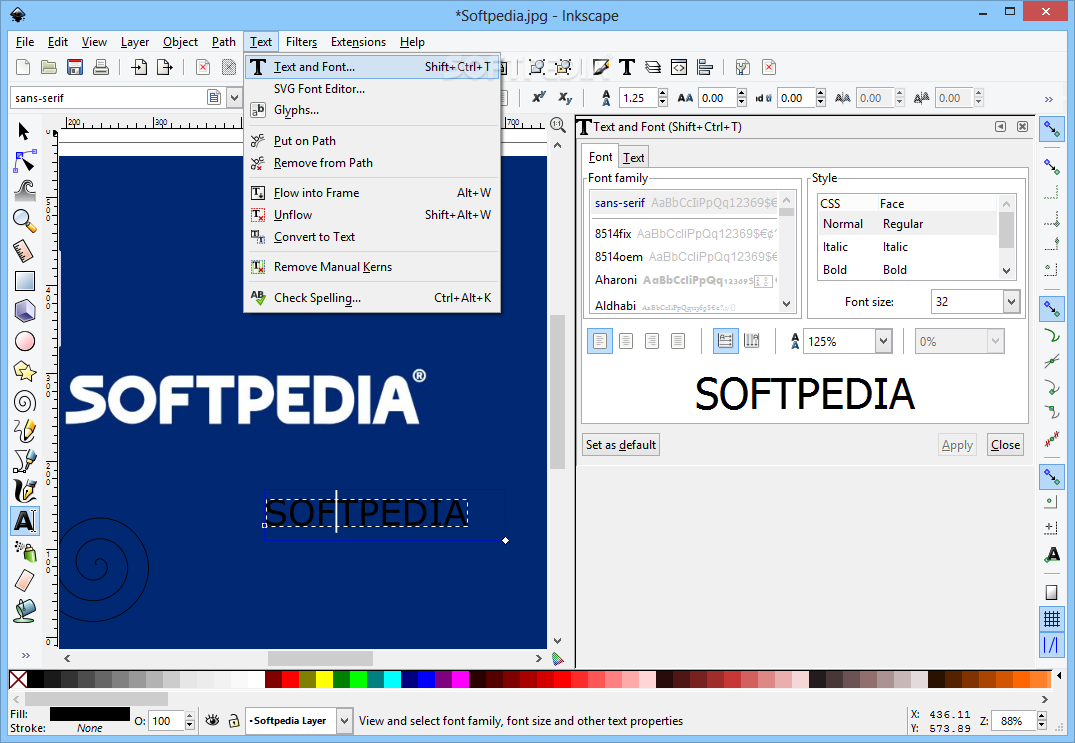
Task: Enable horizontal text orientation
Action: coord(725,341)
